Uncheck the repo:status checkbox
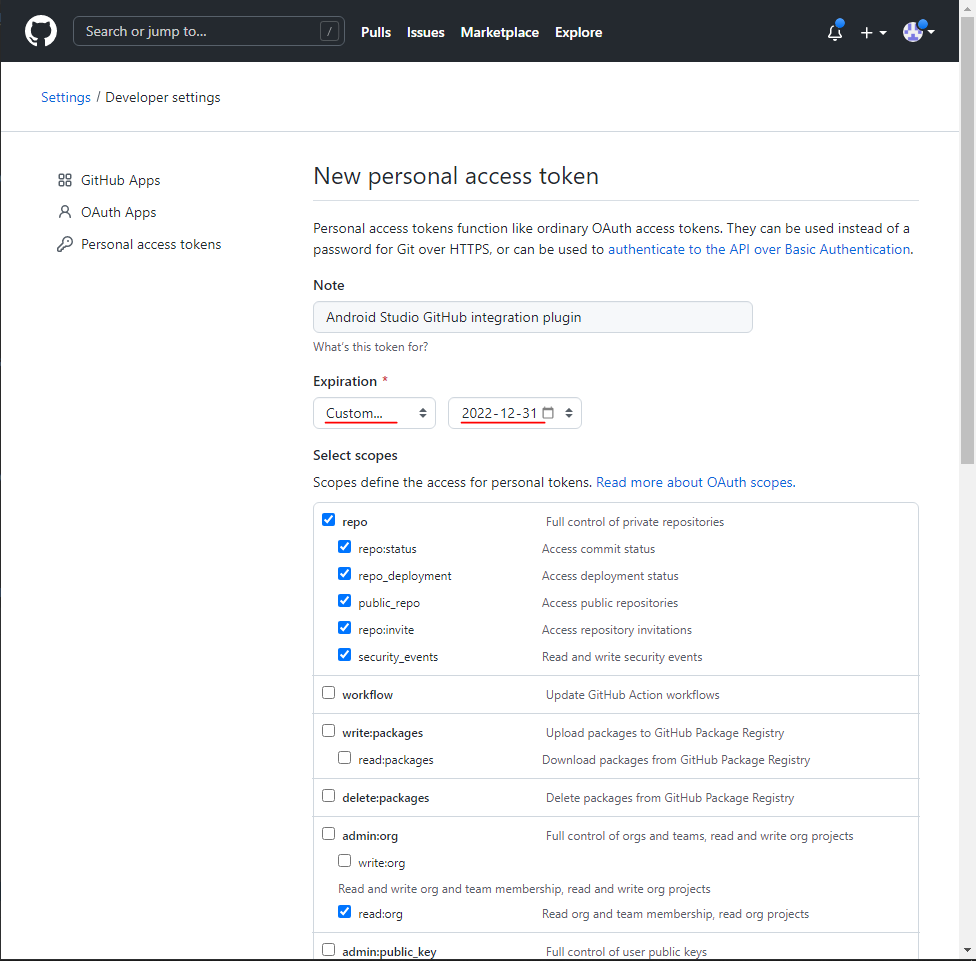Screen dimensions: 976x961 [x=344, y=546]
